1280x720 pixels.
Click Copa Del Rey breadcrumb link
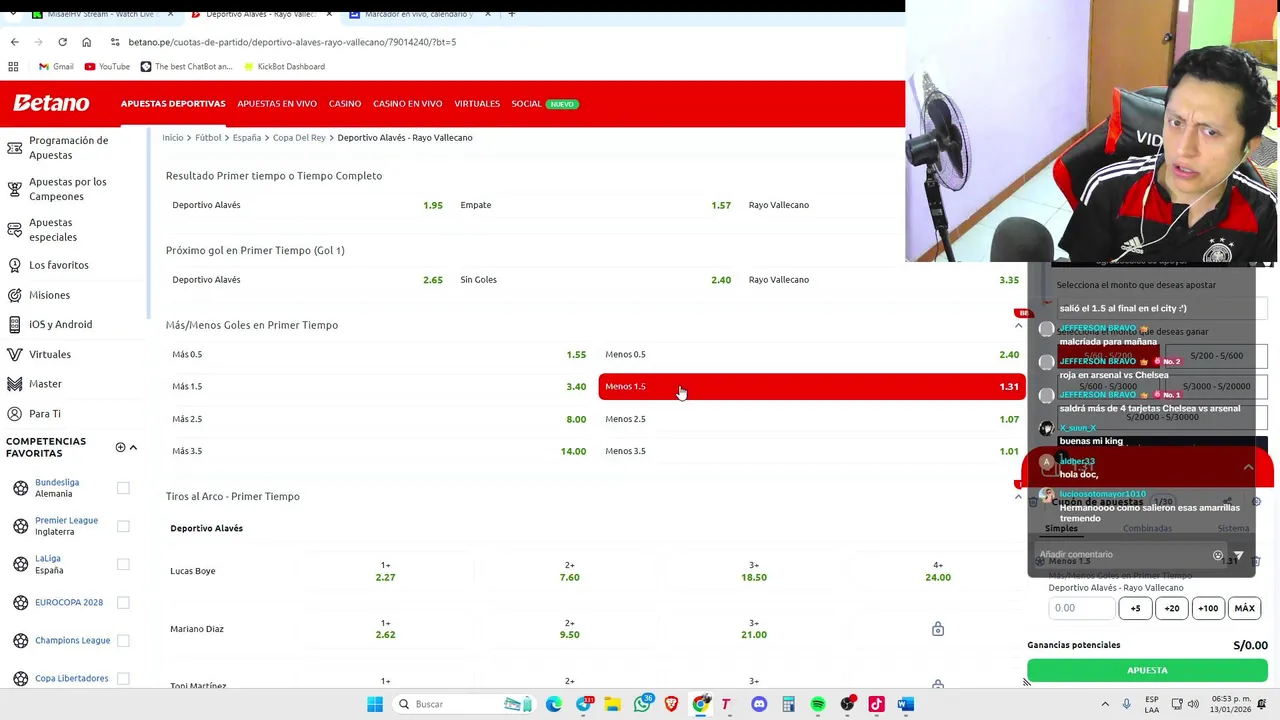click(x=299, y=137)
